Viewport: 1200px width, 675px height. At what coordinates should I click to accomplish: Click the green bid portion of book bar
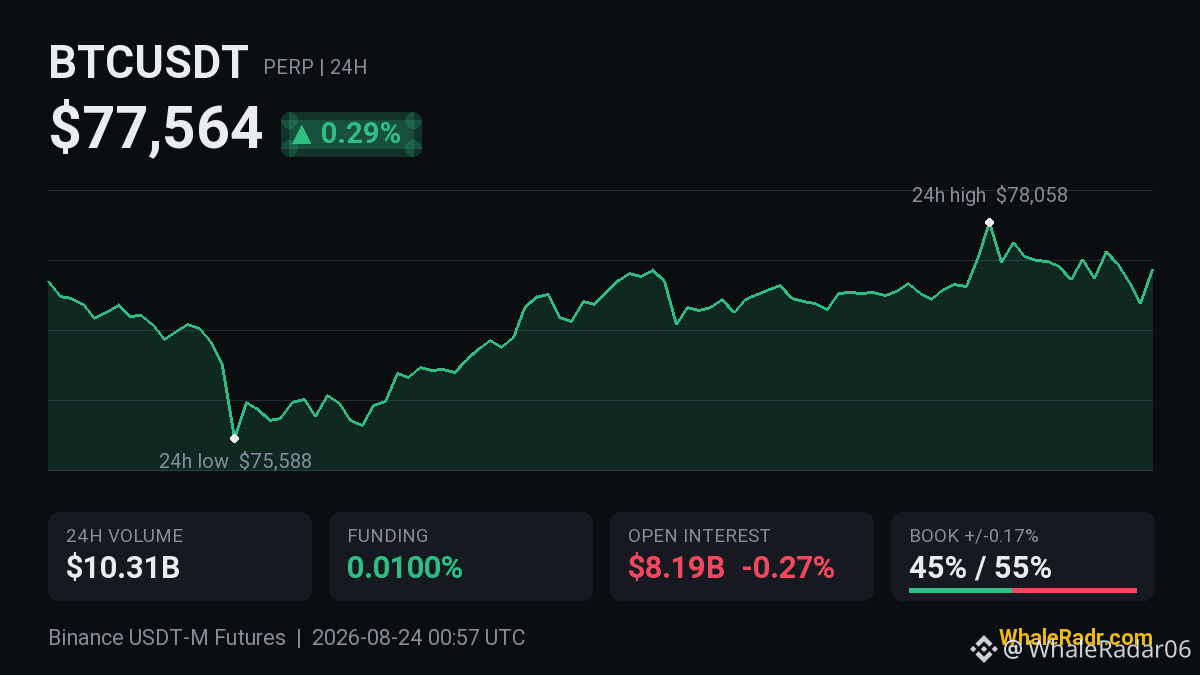[960, 591]
